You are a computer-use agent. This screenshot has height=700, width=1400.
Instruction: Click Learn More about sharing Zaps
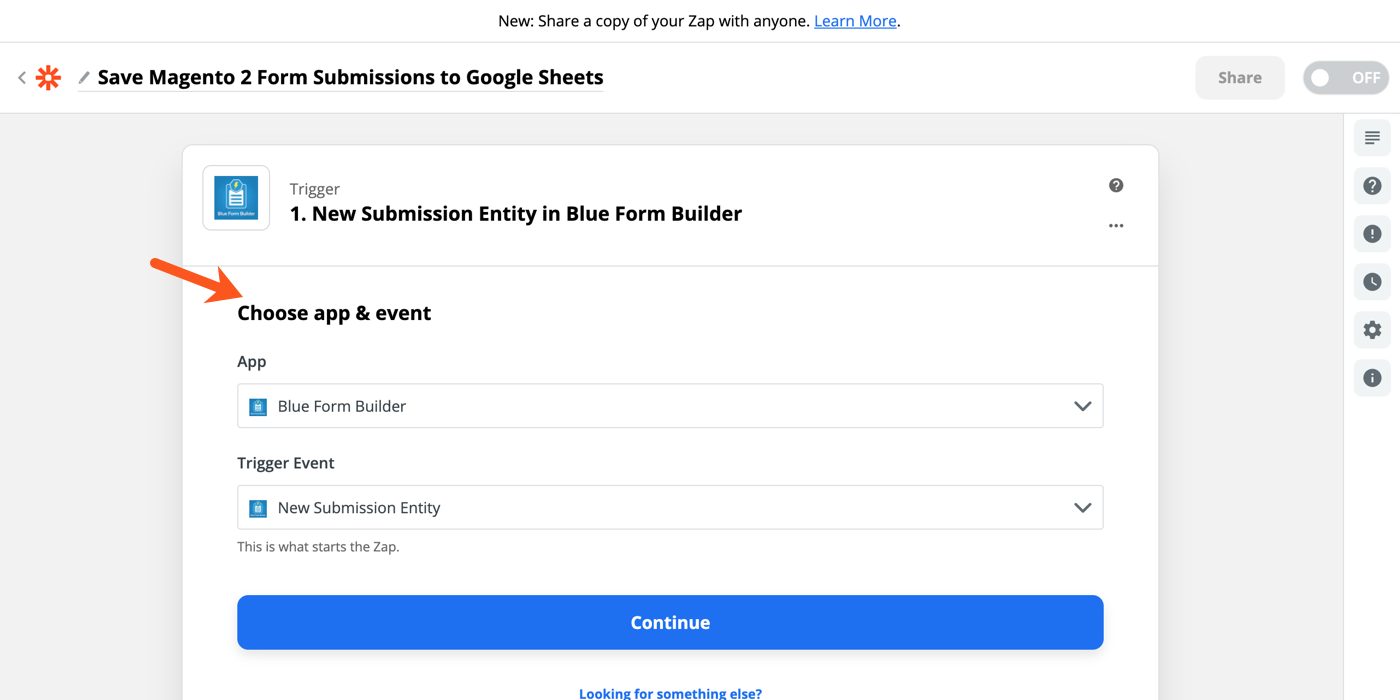click(855, 20)
